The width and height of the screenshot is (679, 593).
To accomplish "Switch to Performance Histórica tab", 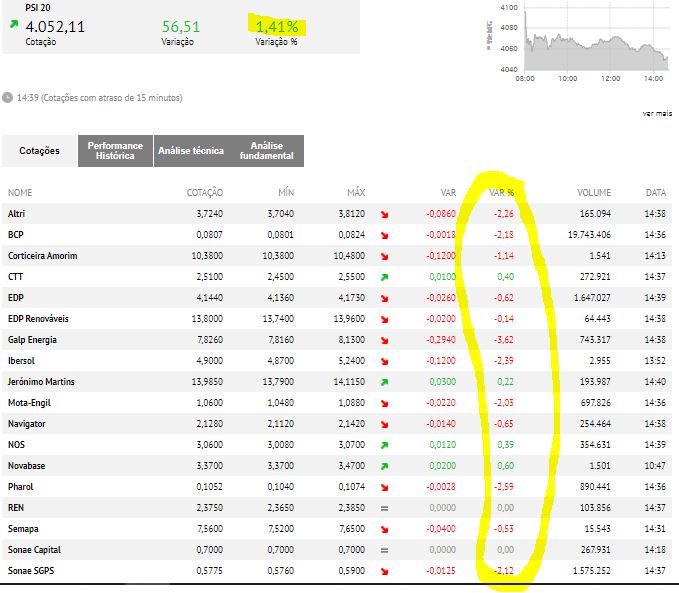I will pyautogui.click(x=115, y=151).
